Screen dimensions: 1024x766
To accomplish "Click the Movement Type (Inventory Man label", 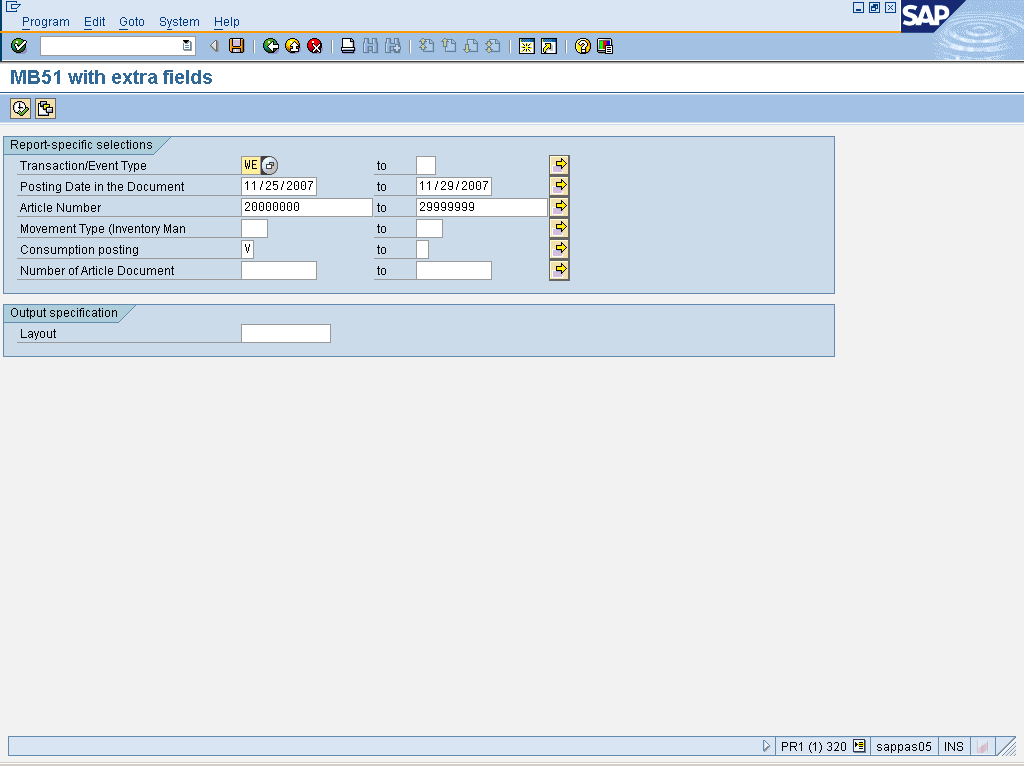I will coord(103,229).
